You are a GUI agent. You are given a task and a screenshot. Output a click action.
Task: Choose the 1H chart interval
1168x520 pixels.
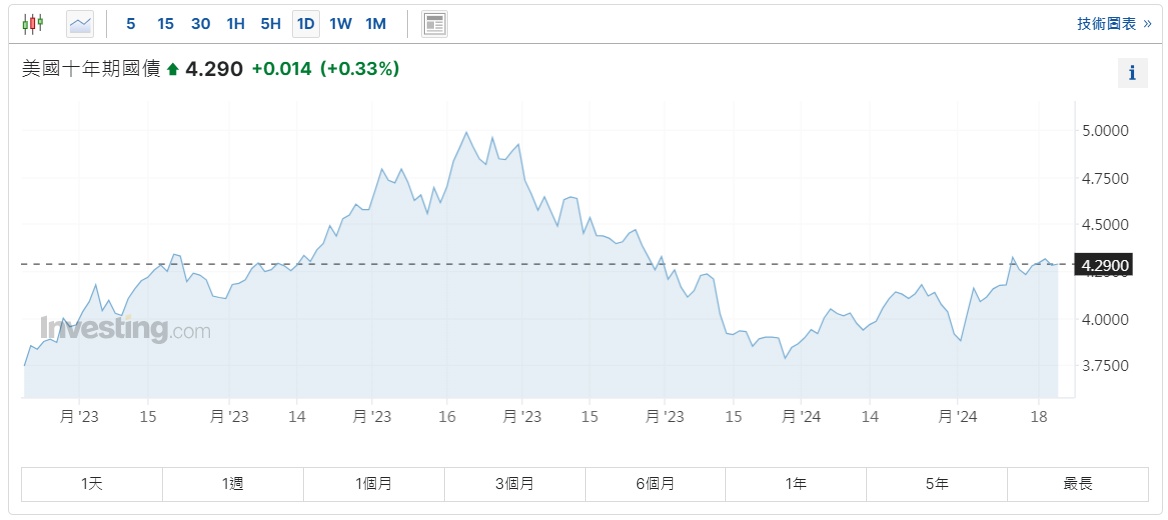235,24
